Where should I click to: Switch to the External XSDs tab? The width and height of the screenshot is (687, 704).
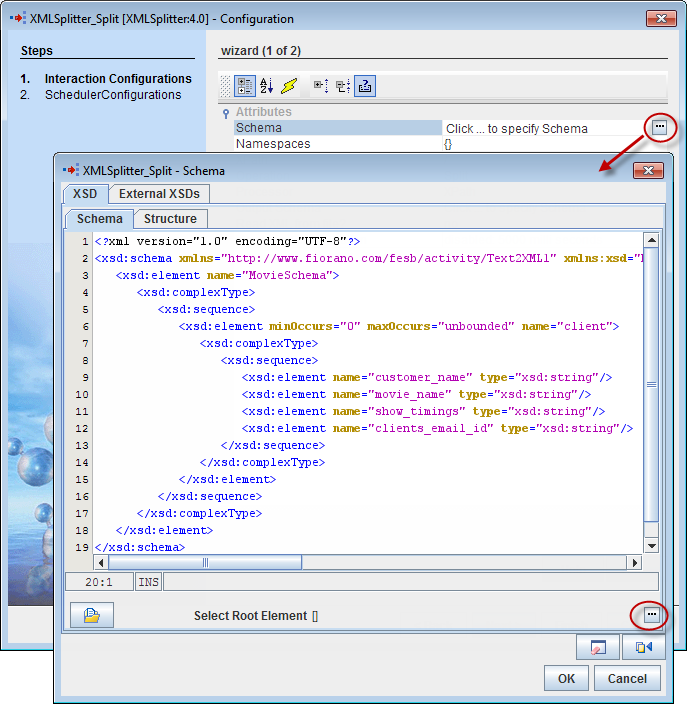[159, 194]
